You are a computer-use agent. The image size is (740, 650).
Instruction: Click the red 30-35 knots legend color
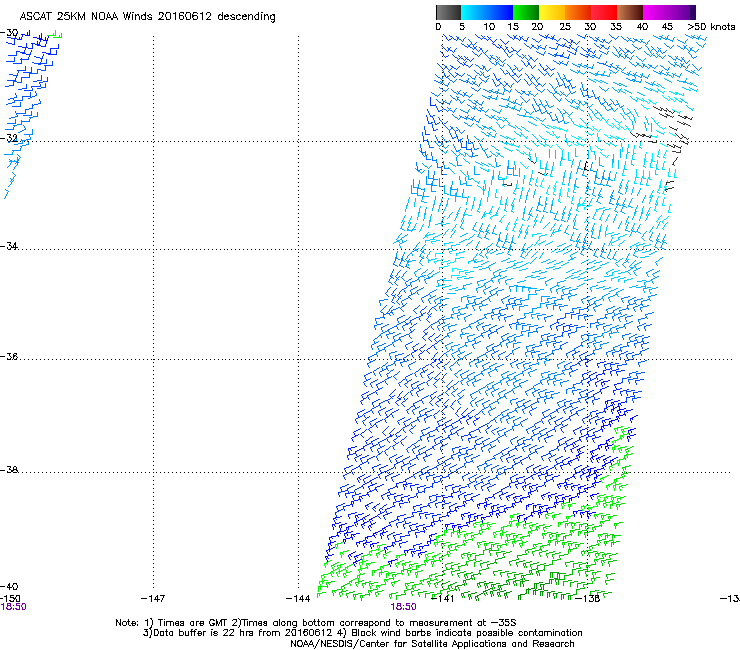coord(604,12)
